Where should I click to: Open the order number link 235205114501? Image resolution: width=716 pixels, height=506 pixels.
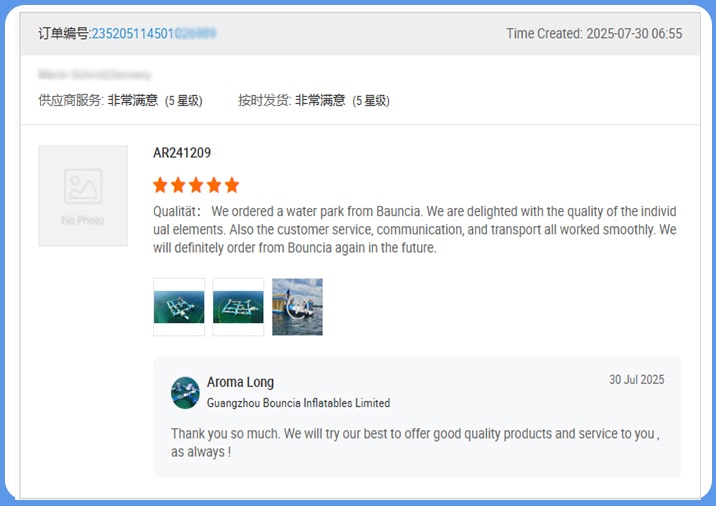point(153,34)
